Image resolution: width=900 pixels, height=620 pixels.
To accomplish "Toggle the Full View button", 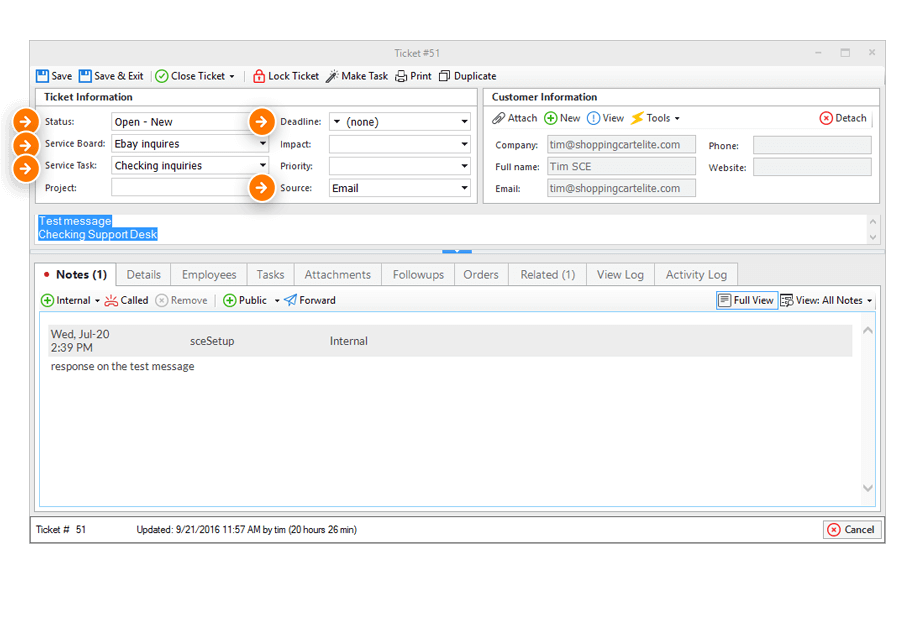I will click(x=747, y=300).
